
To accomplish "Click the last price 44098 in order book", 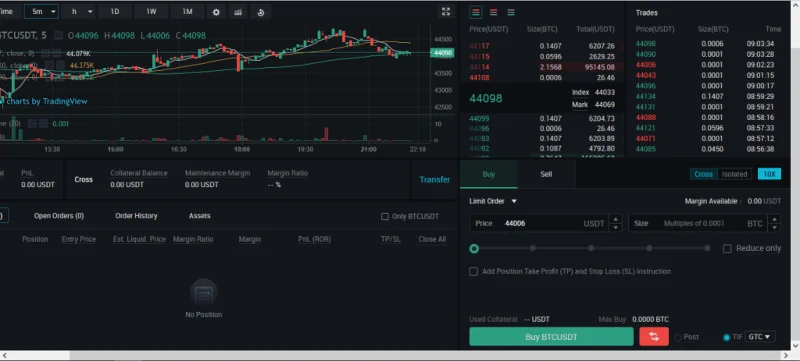I will click(x=486, y=98).
